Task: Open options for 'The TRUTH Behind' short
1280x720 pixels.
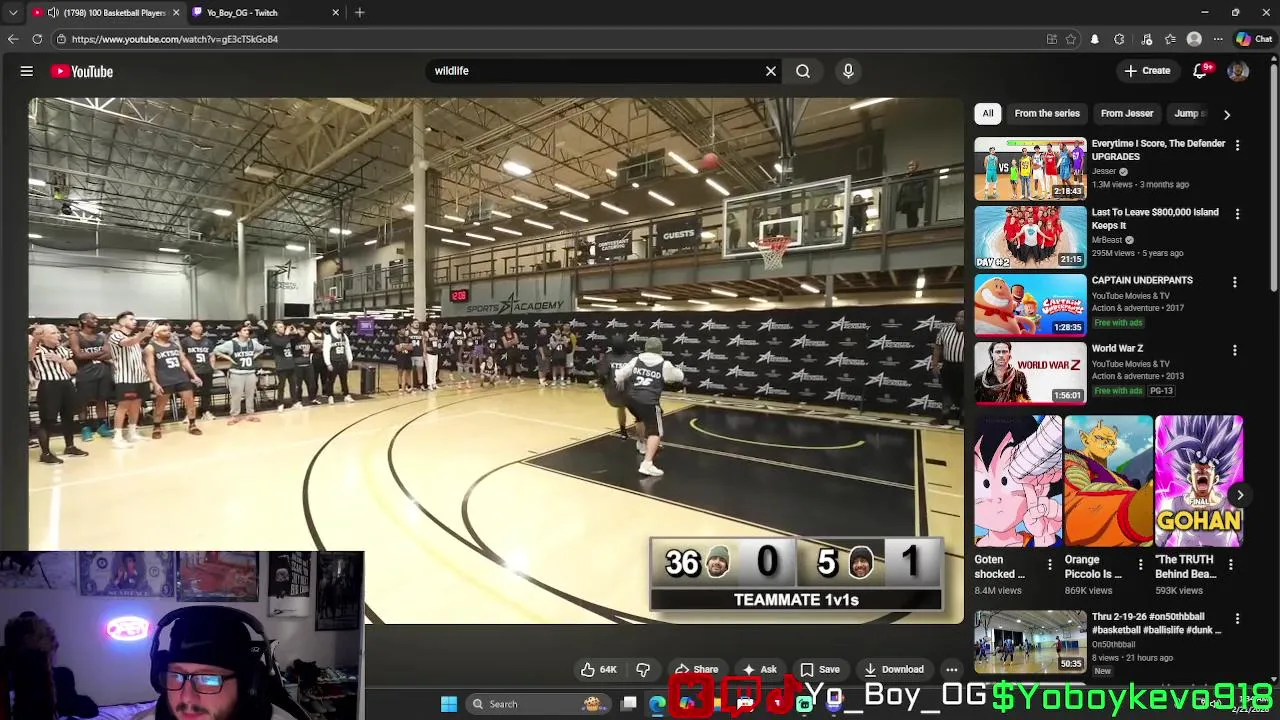Action: click(1230, 565)
